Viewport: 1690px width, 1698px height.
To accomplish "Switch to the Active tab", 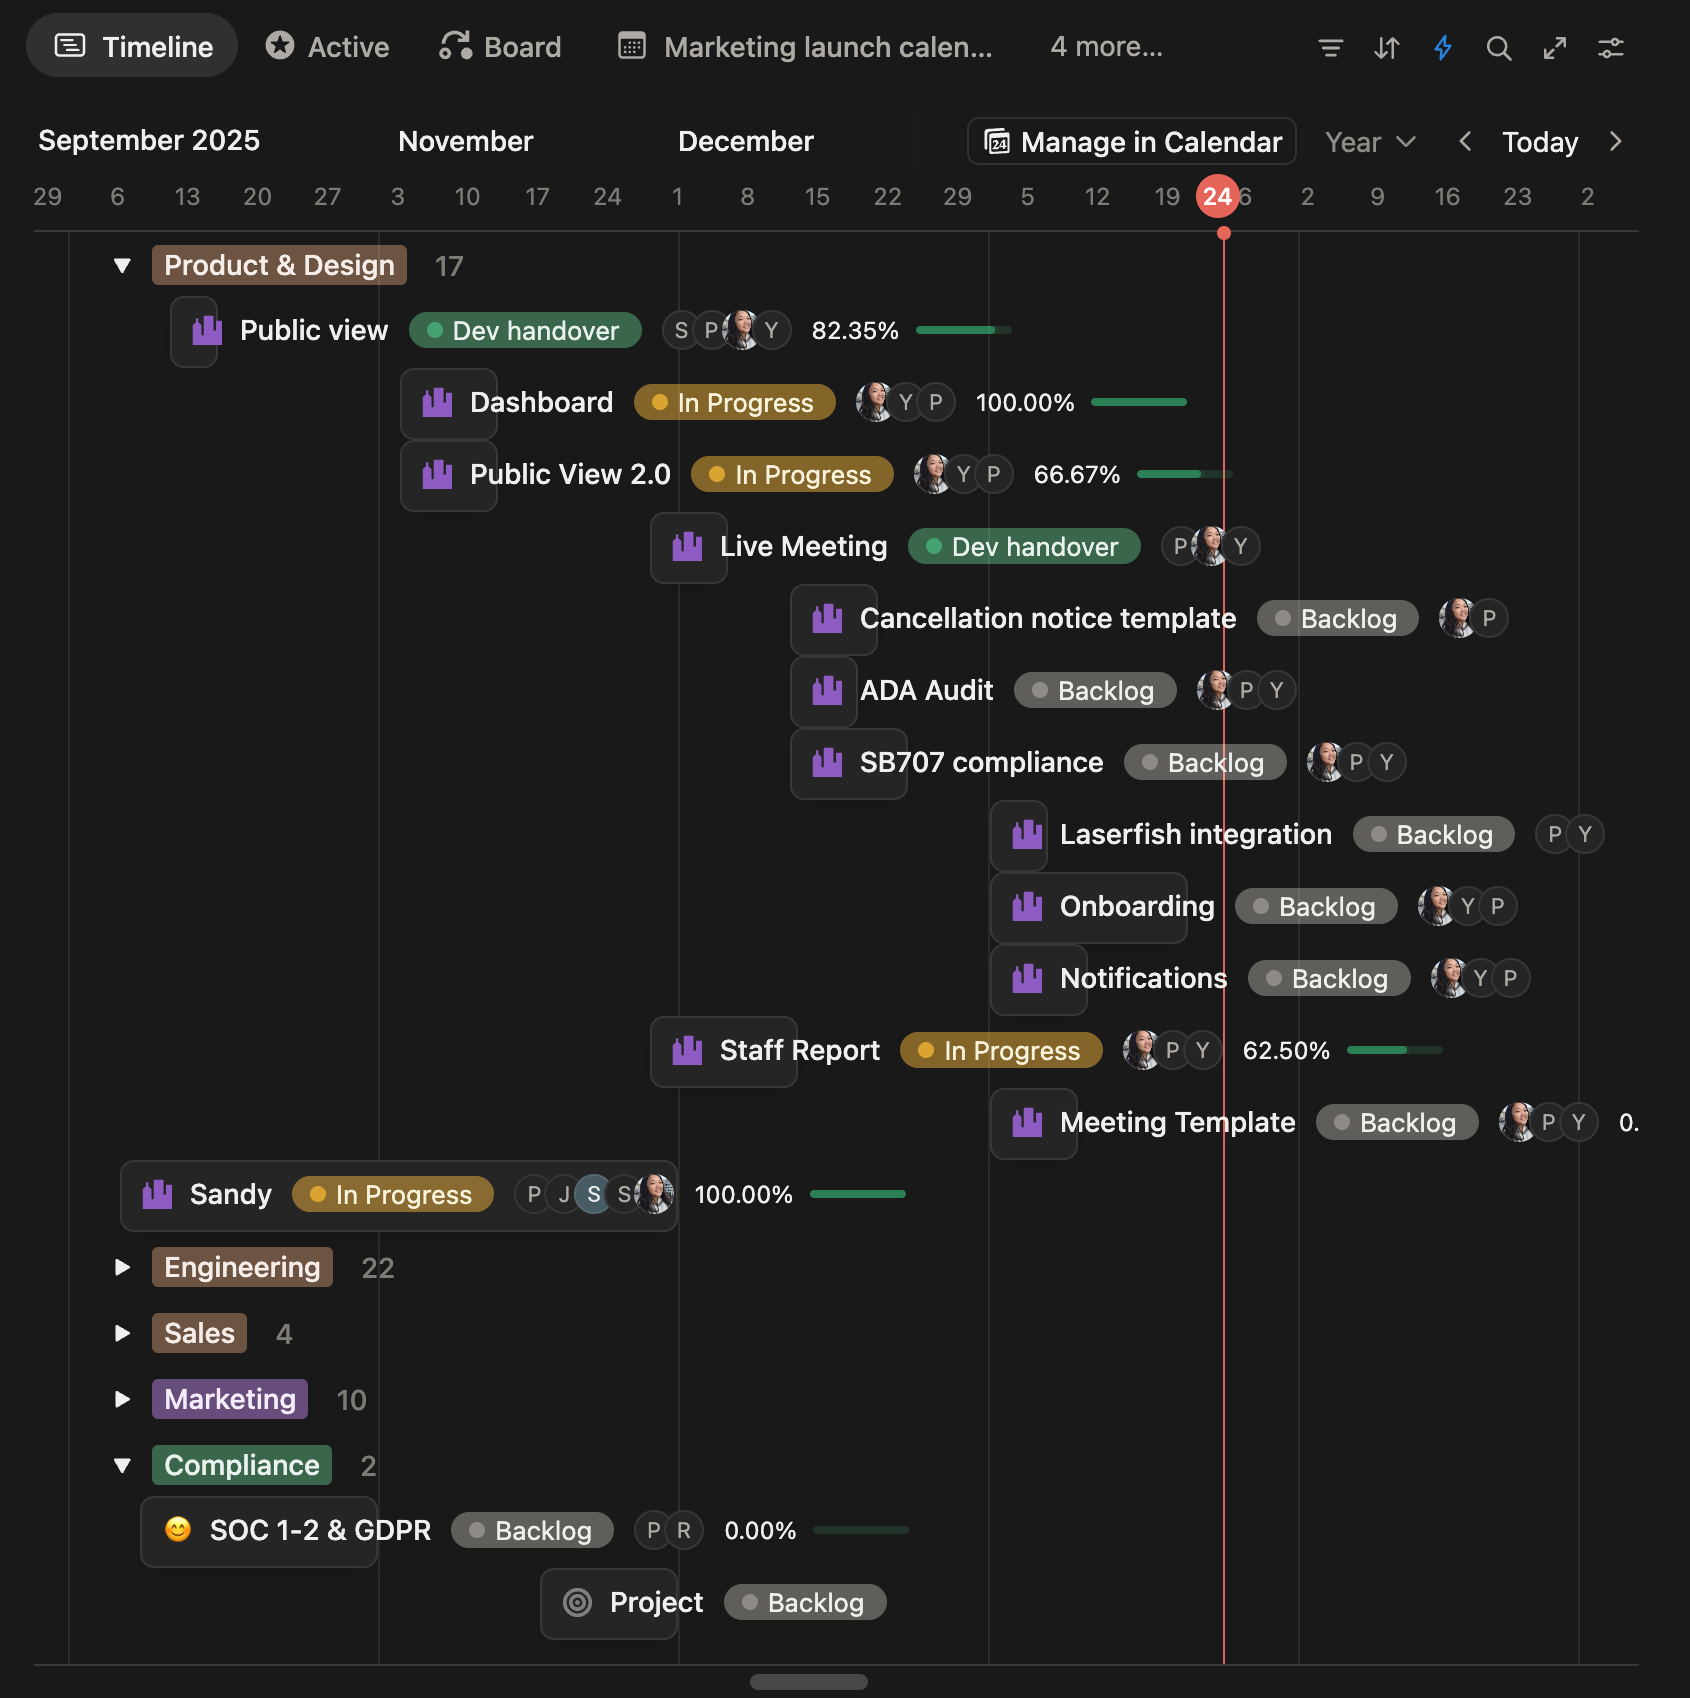I will tap(328, 47).
